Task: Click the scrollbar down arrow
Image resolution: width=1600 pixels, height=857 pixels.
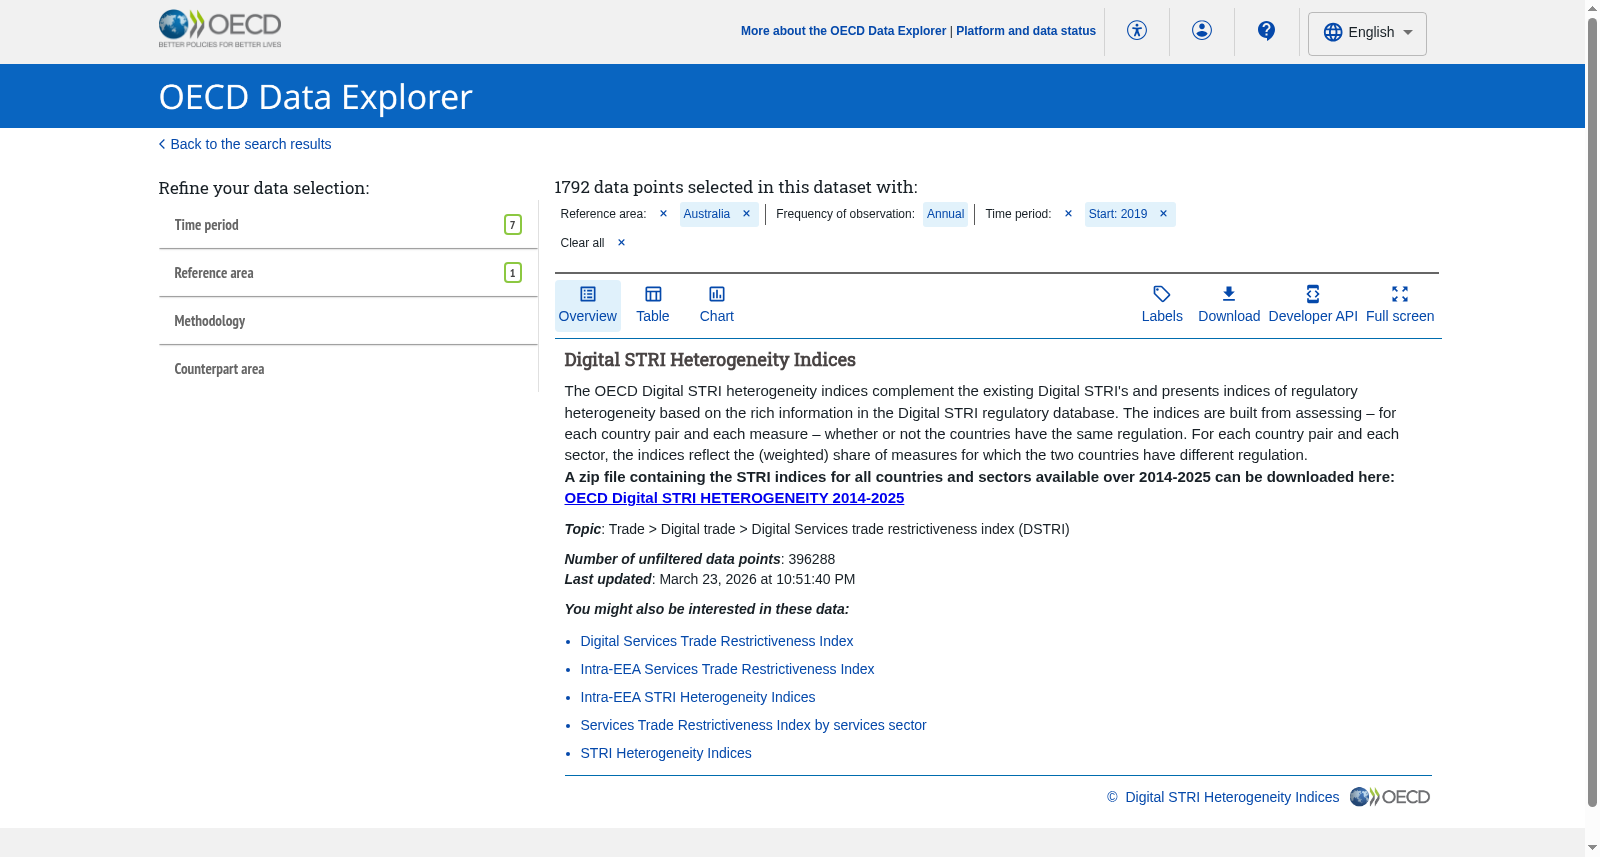Action: pos(1592,848)
